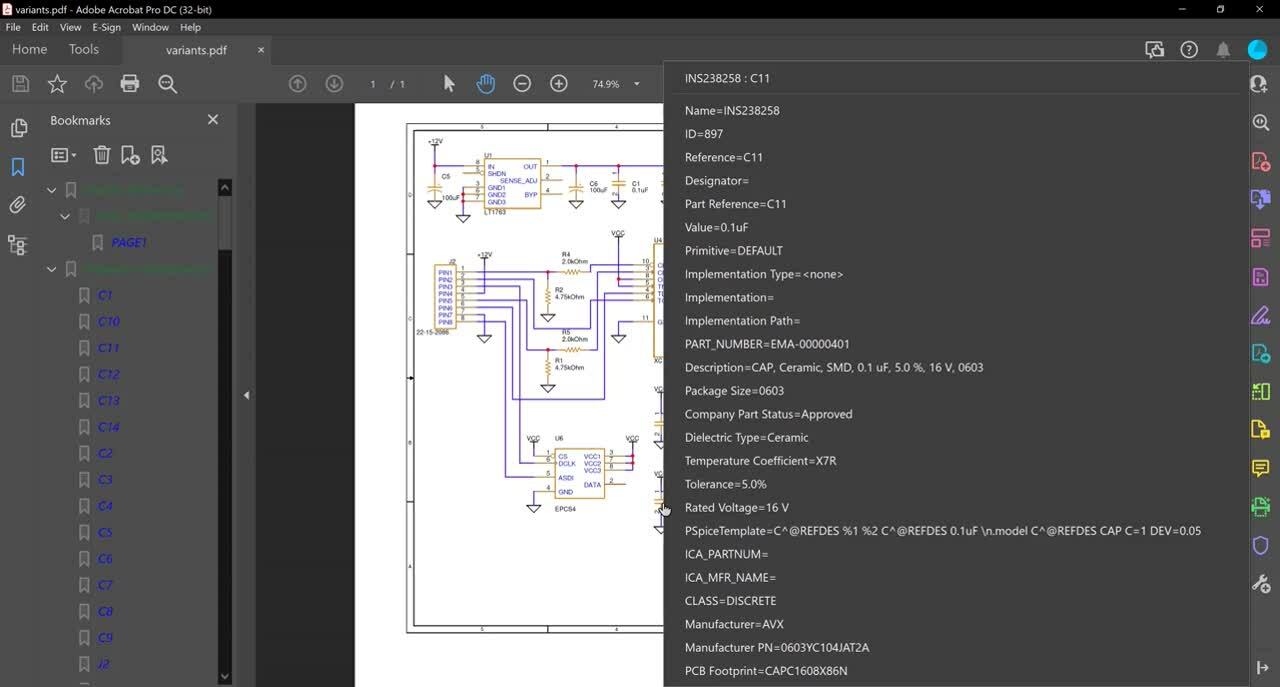This screenshot has width=1280, height=687.
Task: Open the Find tool with the magnifier icon
Action: pos(167,83)
